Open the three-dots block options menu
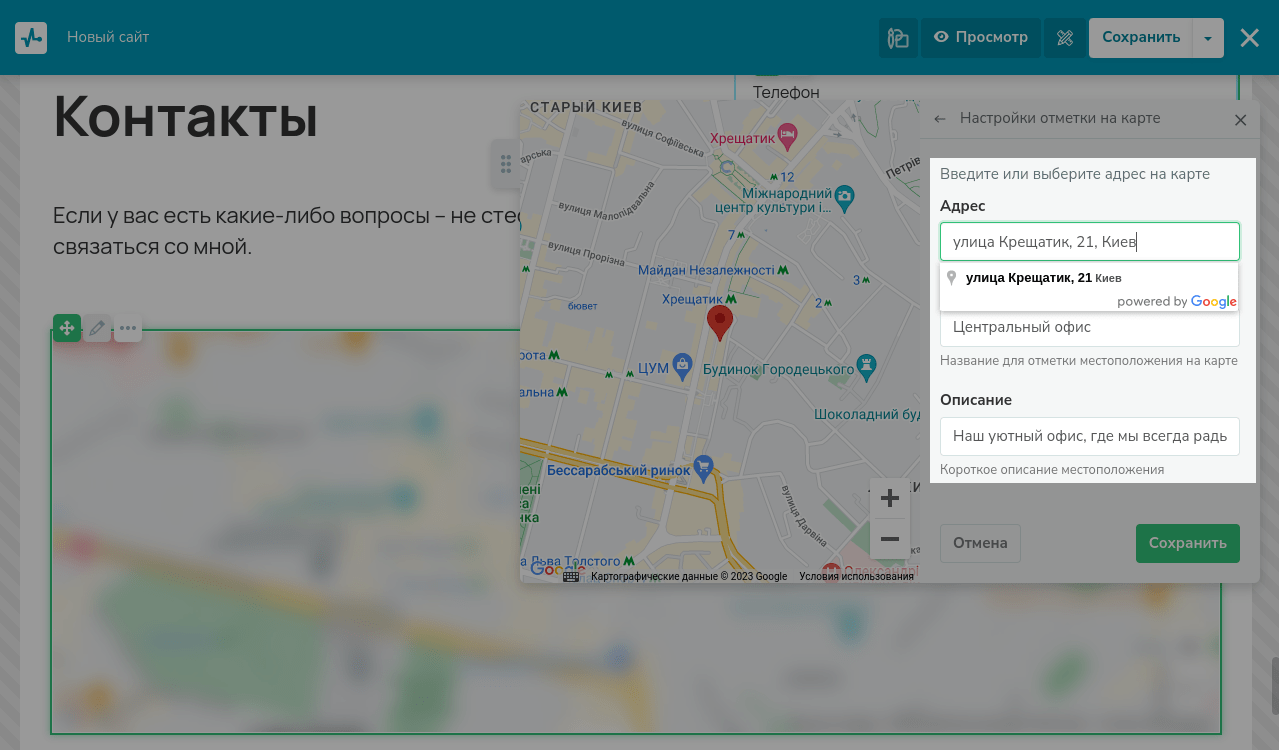Screen dimensions: 1279x750 coord(128,328)
